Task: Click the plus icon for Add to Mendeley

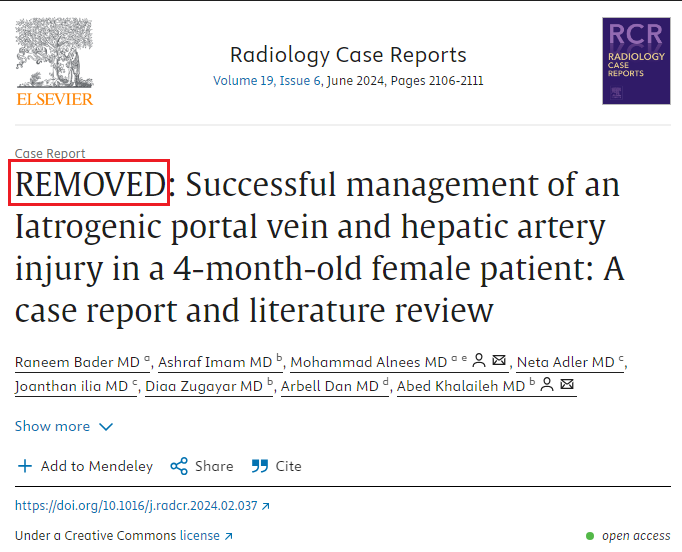Action: pos(25,466)
